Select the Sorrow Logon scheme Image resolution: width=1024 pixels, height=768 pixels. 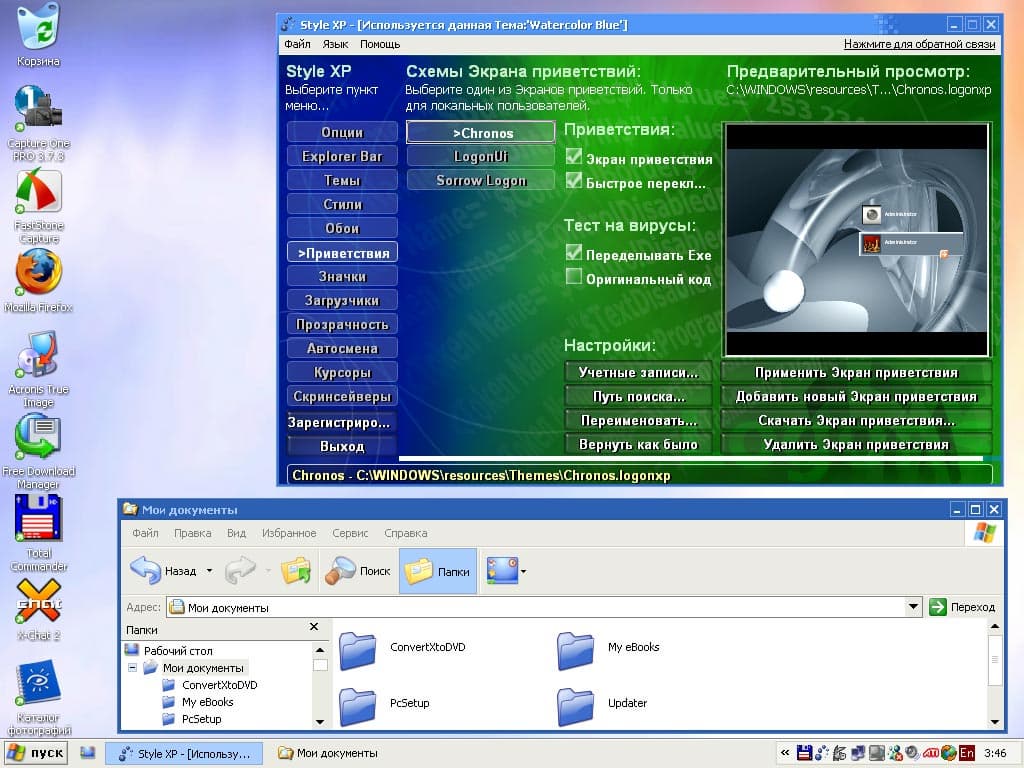[481, 180]
